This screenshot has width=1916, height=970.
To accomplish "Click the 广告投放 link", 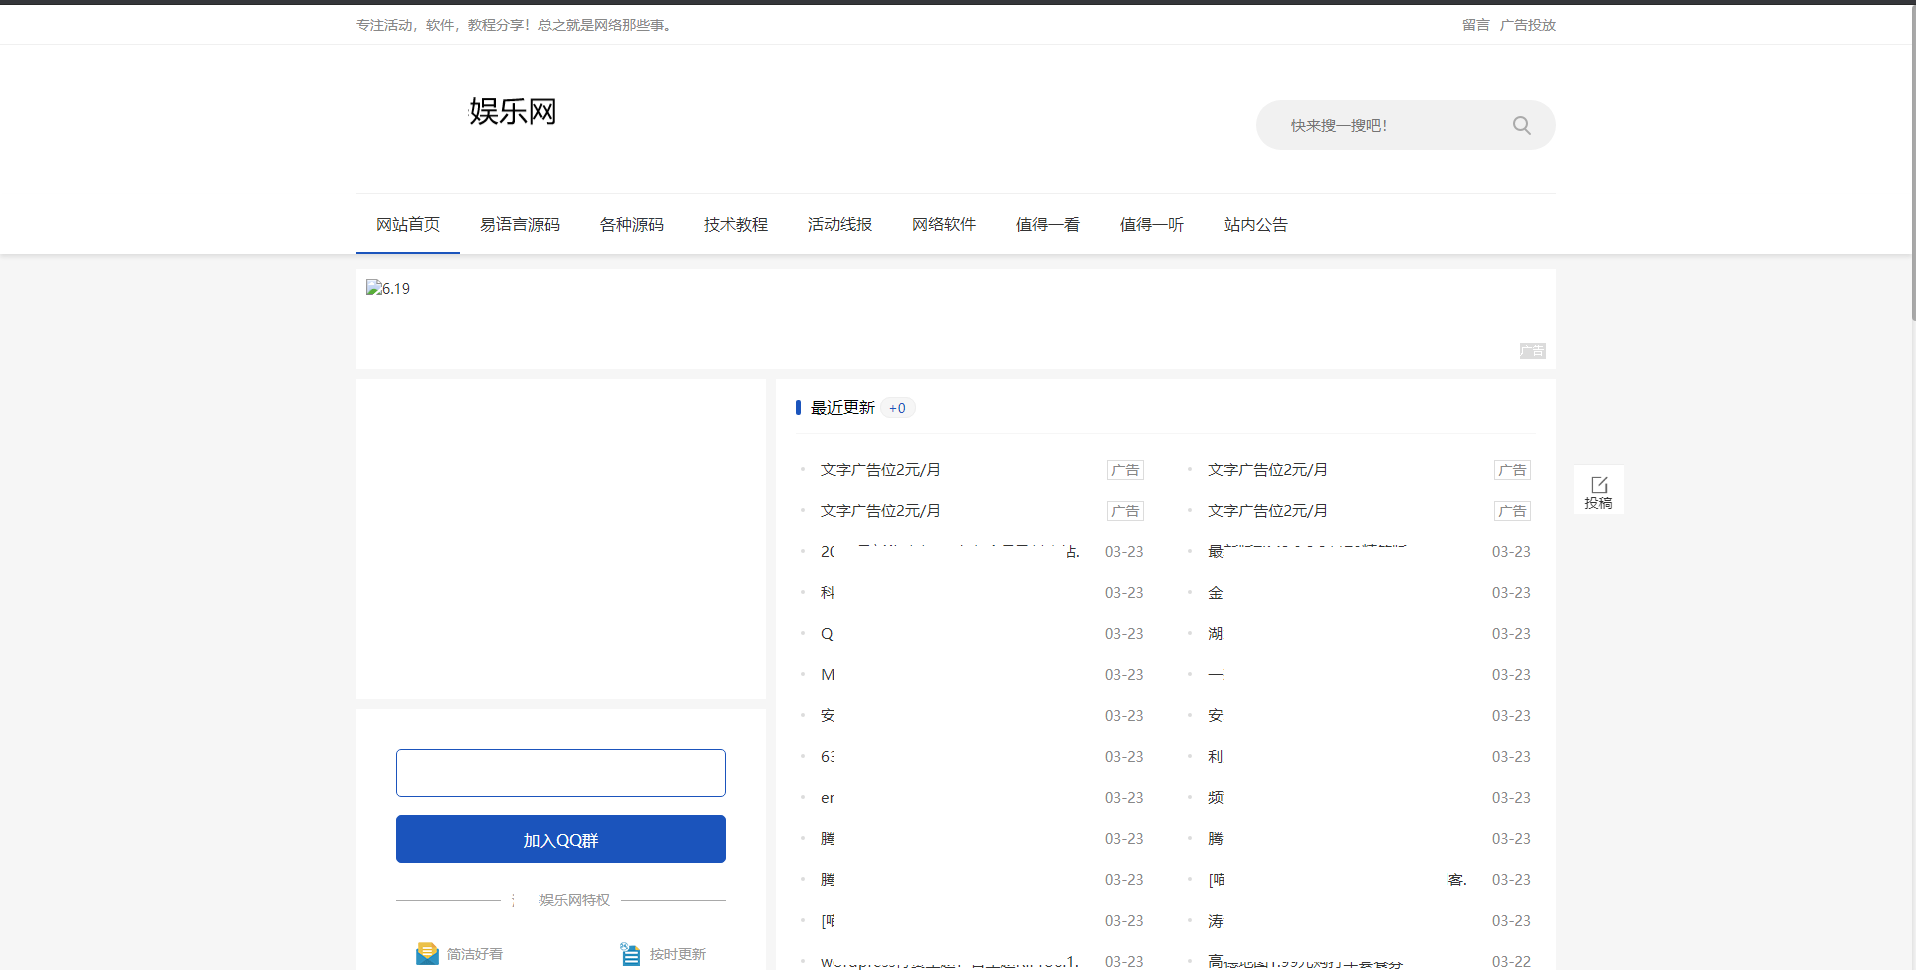I will tap(1528, 25).
